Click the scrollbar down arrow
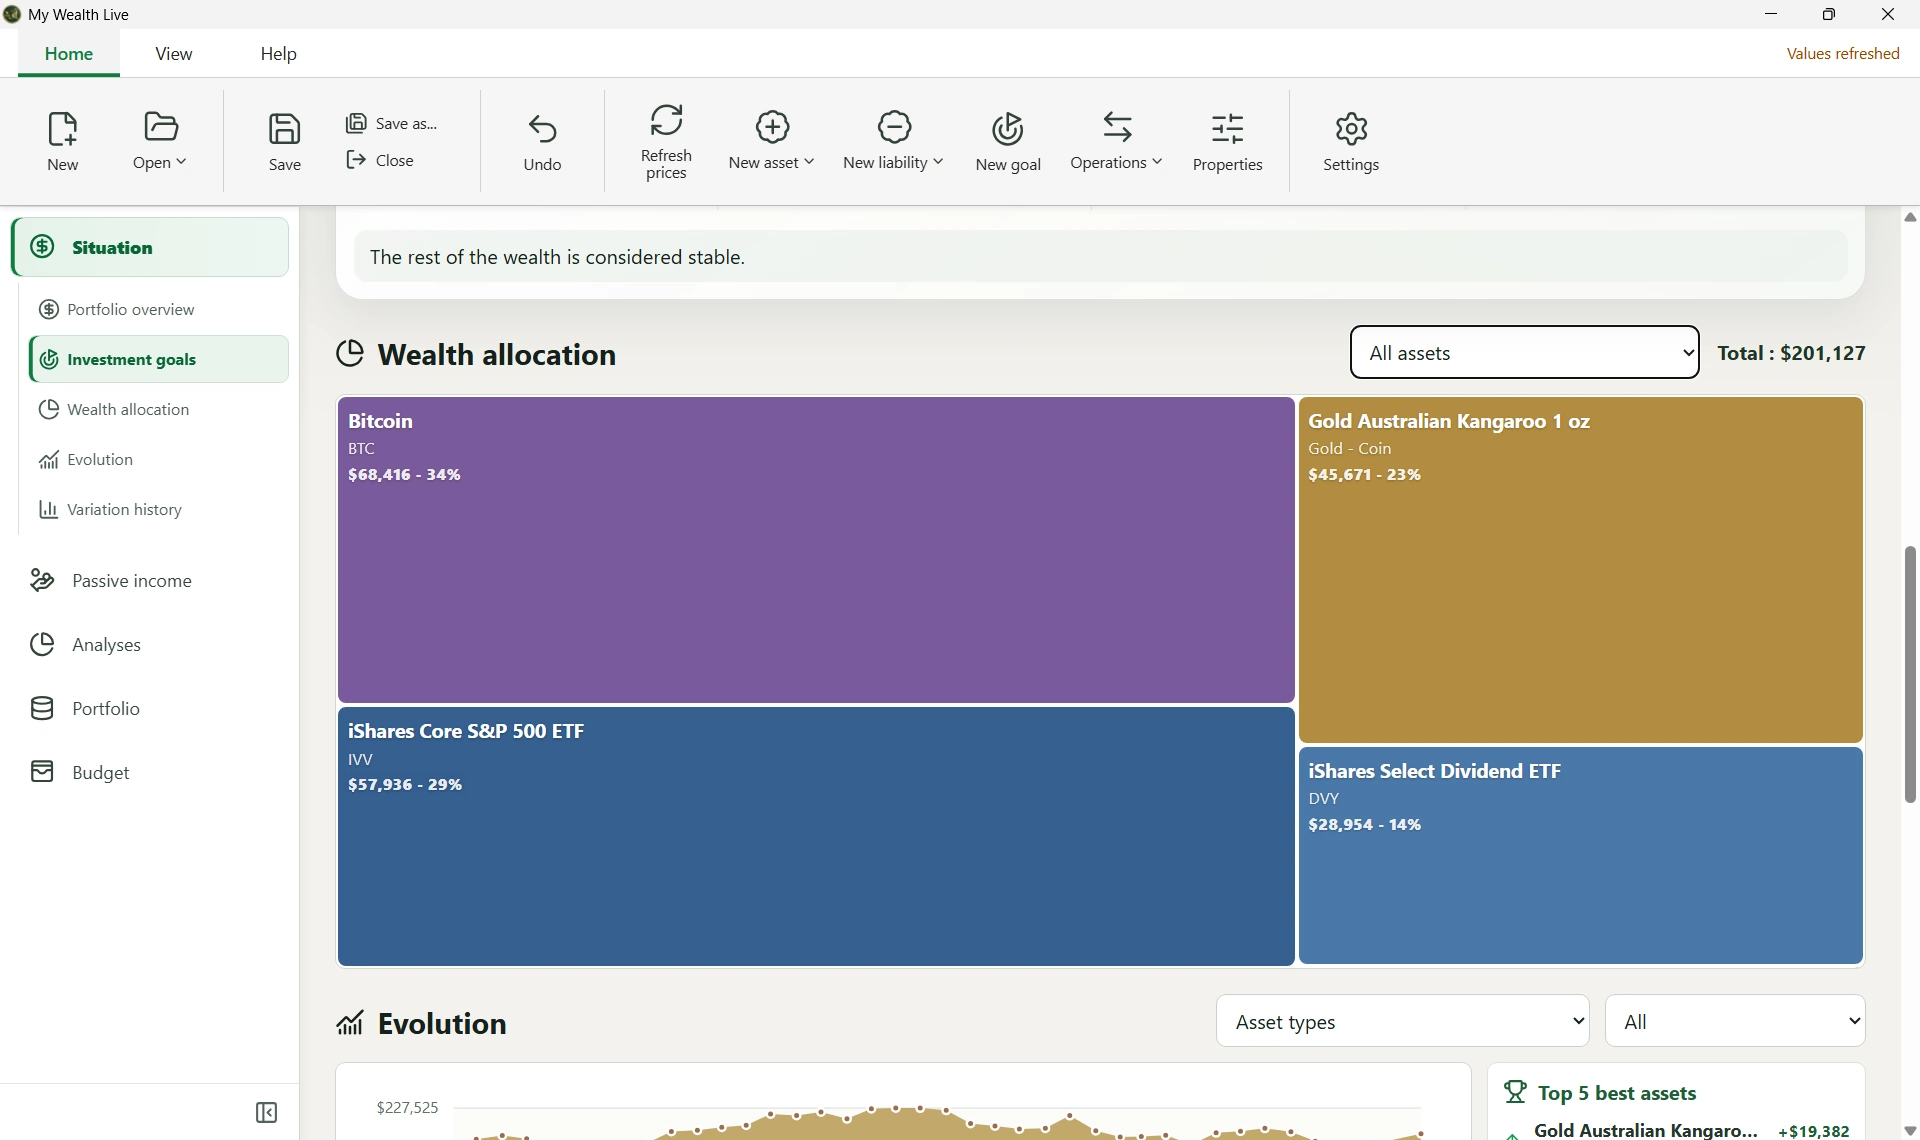The width and height of the screenshot is (1920, 1140). [x=1910, y=1131]
